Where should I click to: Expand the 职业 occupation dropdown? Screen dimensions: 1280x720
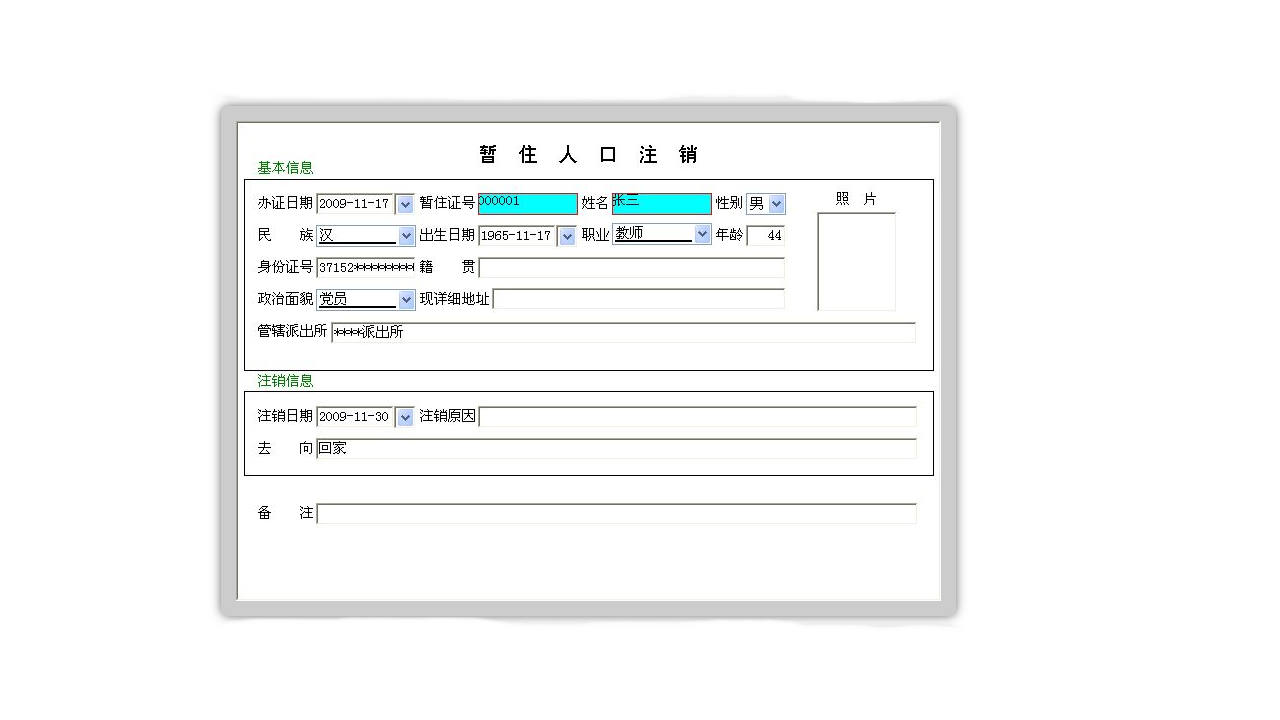click(x=702, y=235)
